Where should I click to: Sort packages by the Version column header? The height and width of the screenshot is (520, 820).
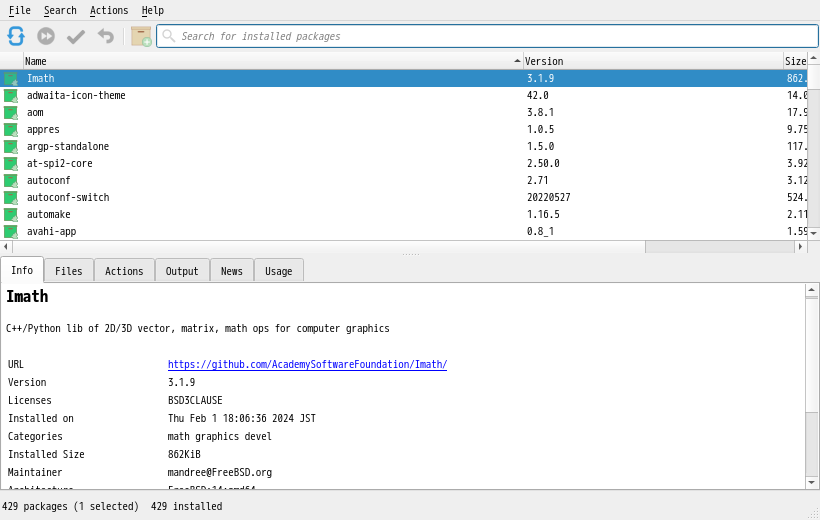653,61
